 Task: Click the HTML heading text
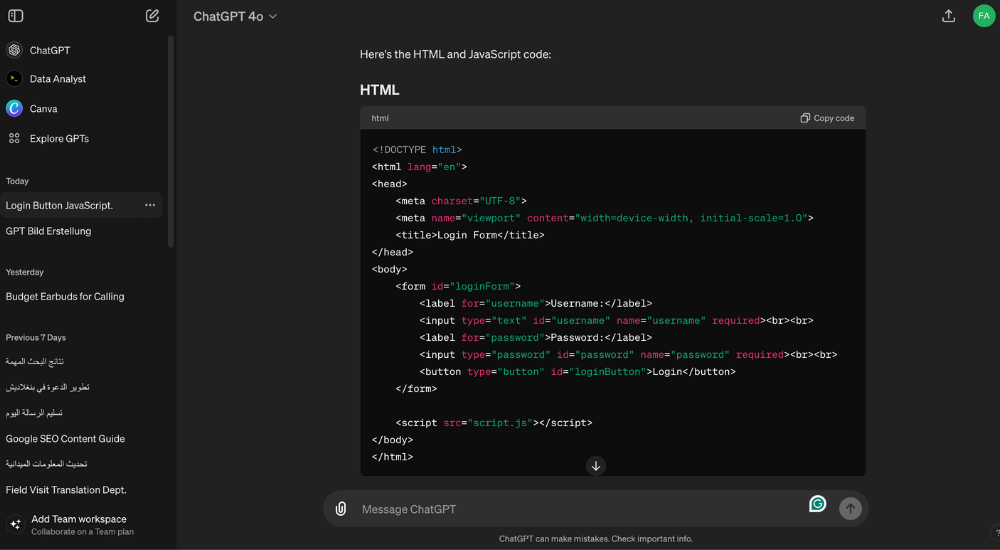point(379,90)
